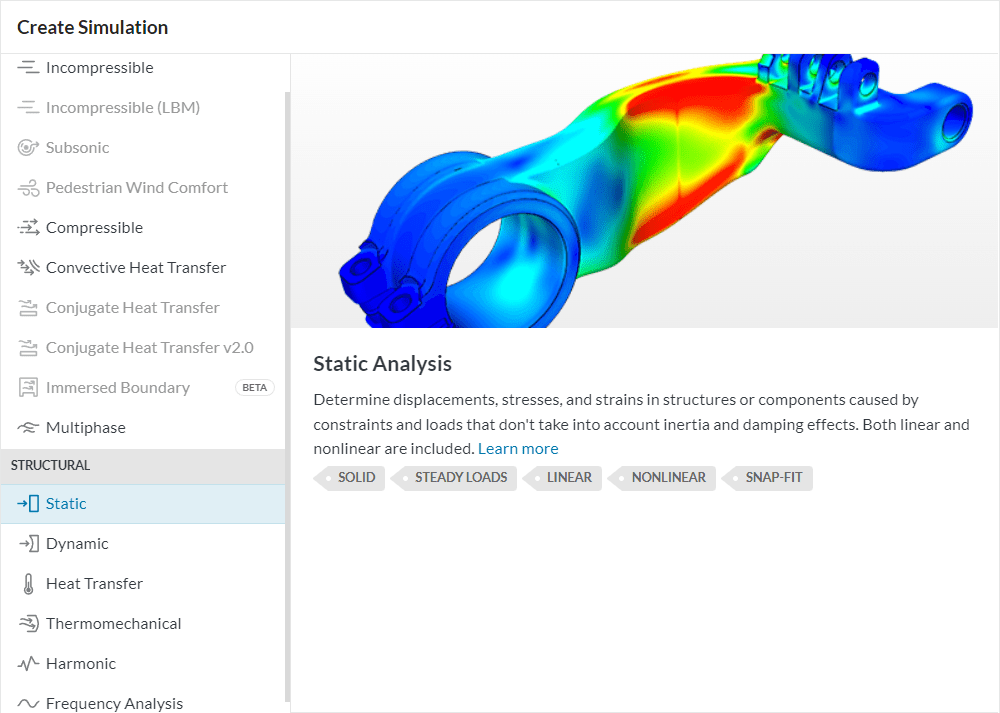The image size is (1000, 713).
Task: Click the stress analysis preview image
Action: coord(645,190)
